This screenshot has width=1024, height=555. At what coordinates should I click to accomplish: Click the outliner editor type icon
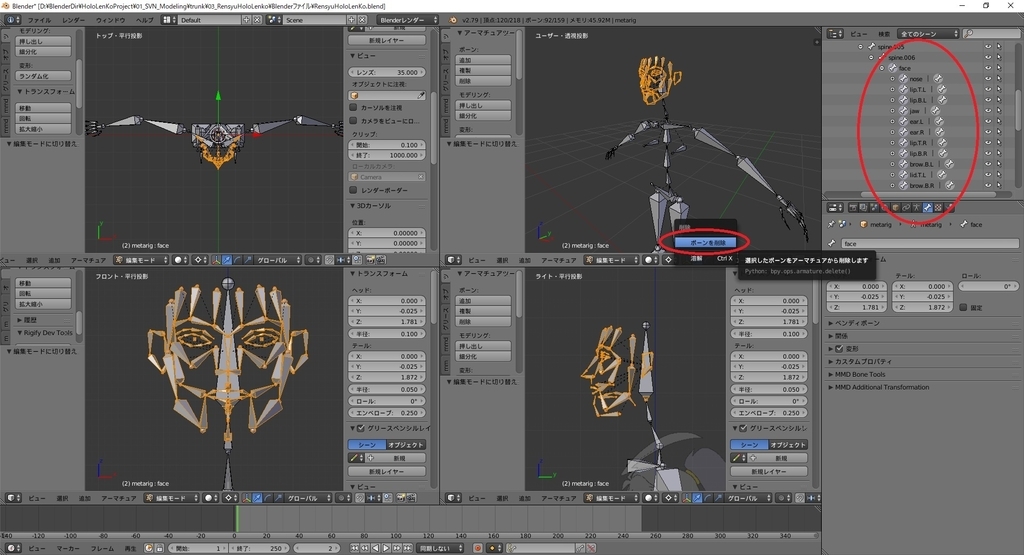tap(835, 34)
